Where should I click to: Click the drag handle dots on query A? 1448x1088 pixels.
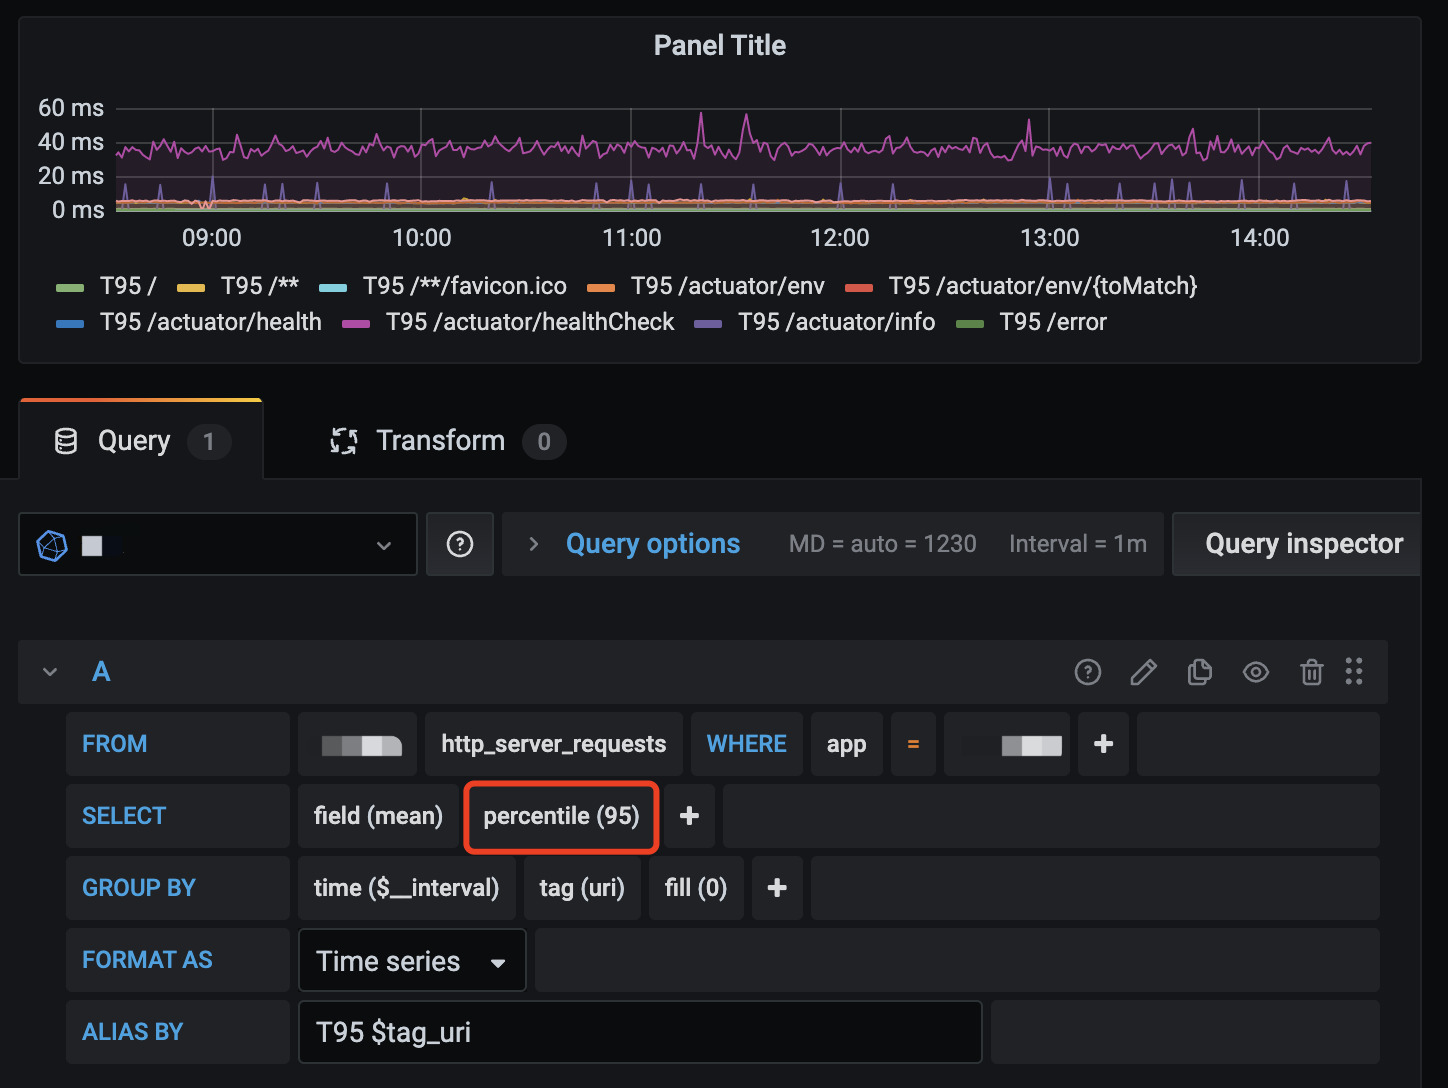(1355, 672)
